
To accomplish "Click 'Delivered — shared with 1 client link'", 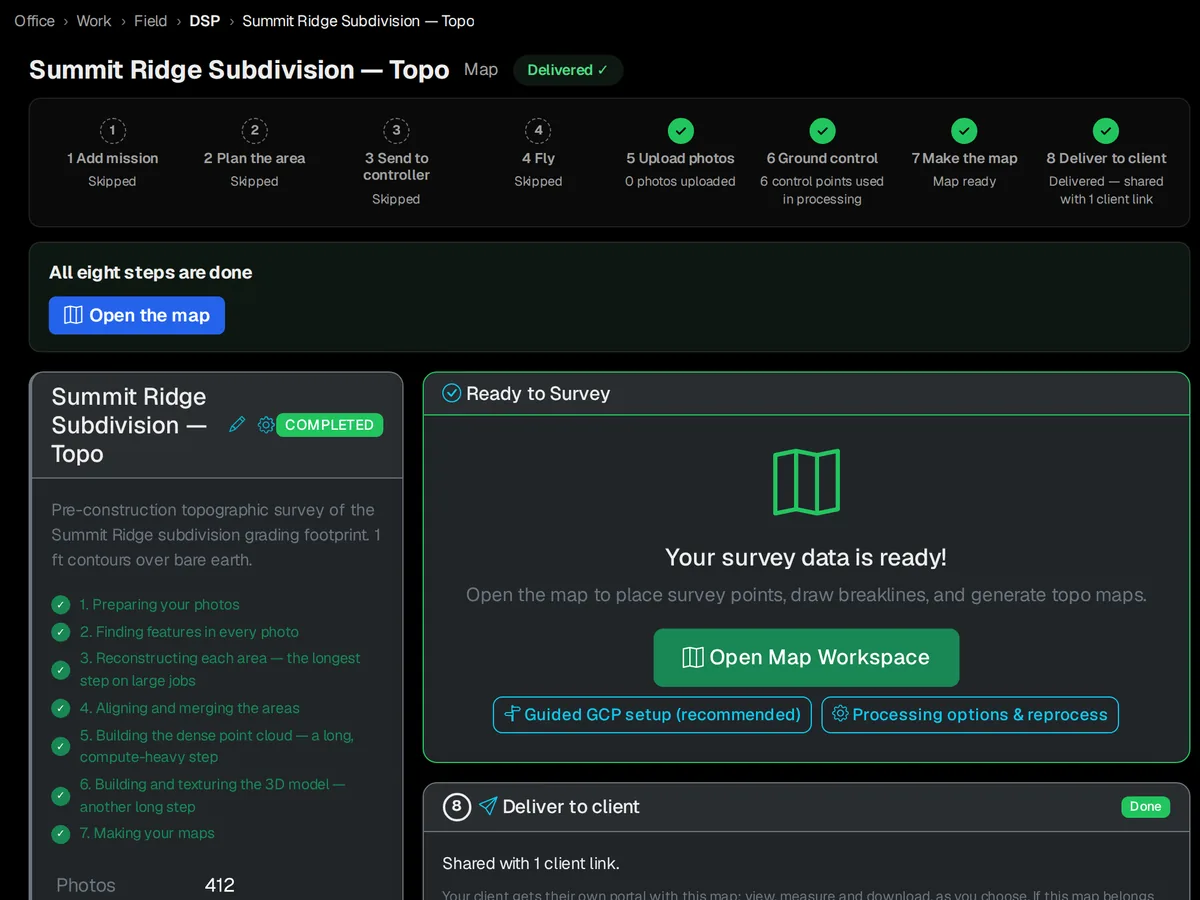I will [1106, 190].
